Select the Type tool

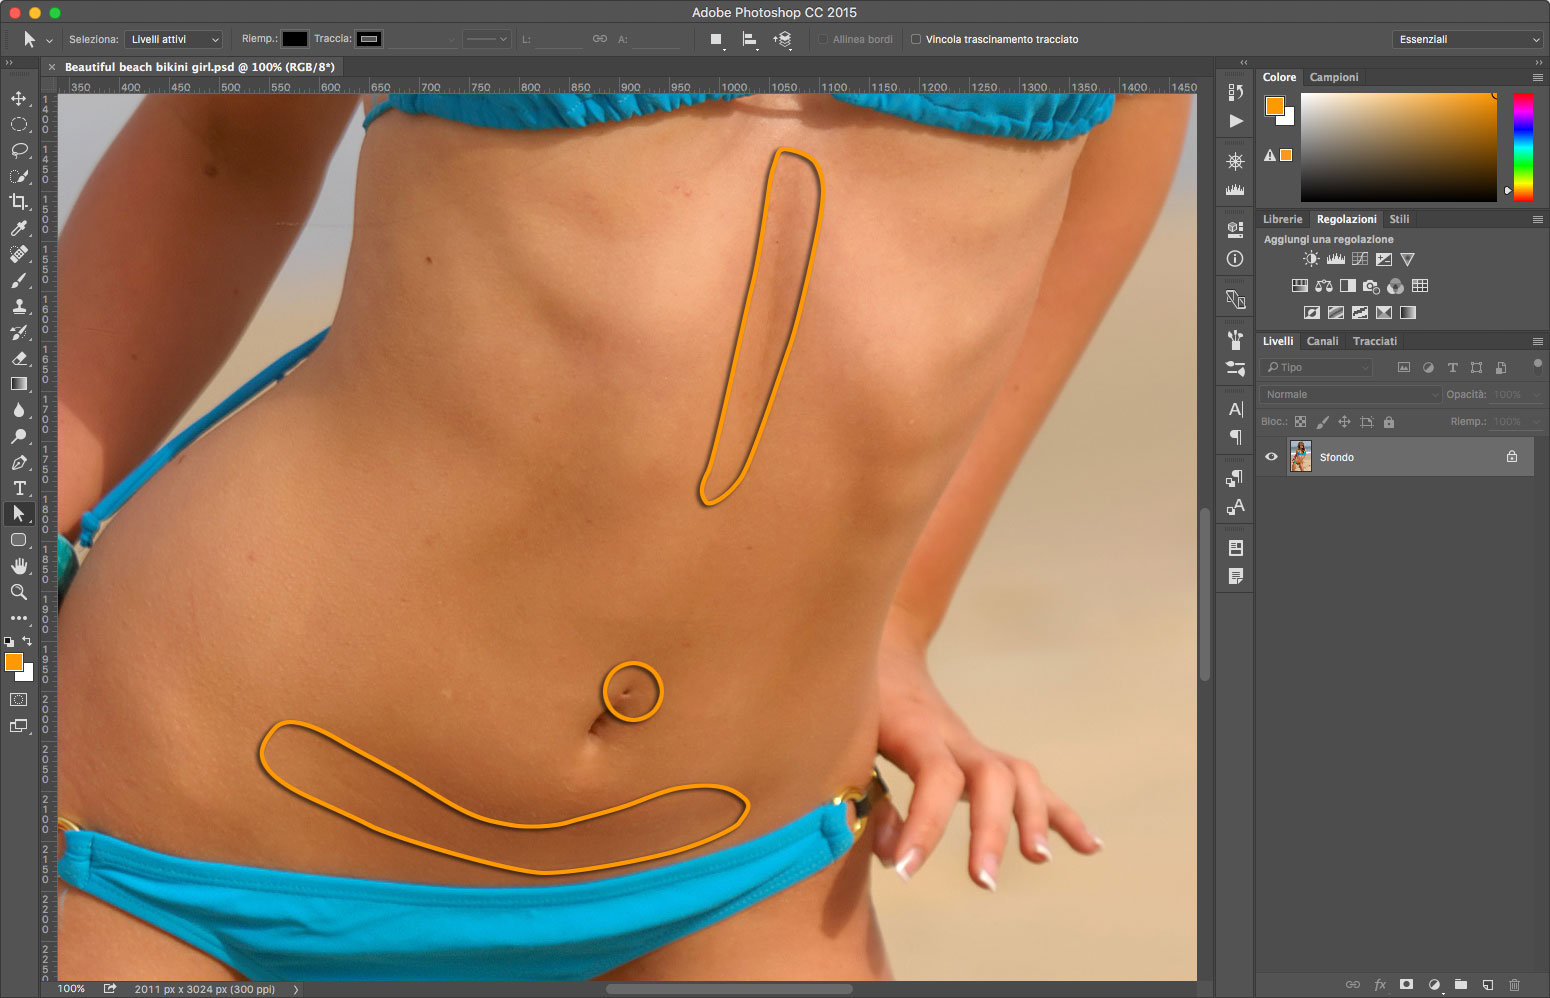pos(18,488)
